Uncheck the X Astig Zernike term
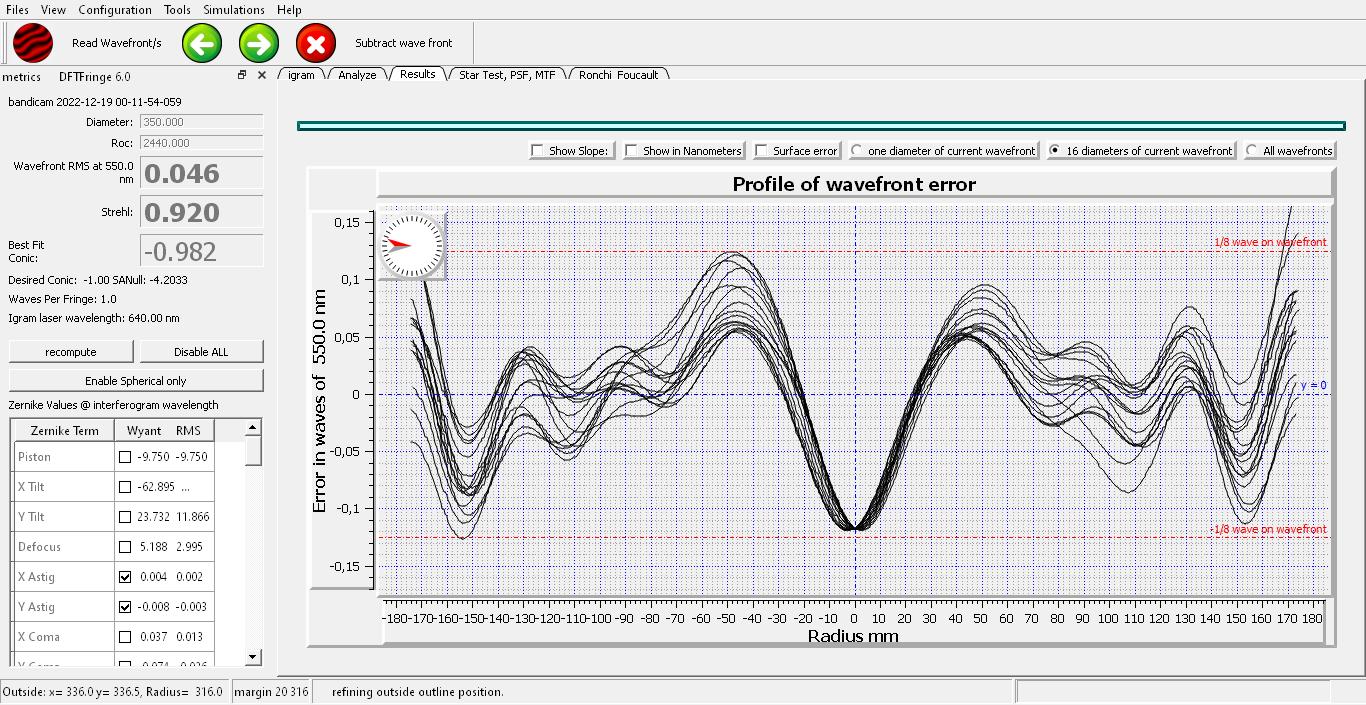The width and height of the screenshot is (1366, 705). [x=125, y=577]
